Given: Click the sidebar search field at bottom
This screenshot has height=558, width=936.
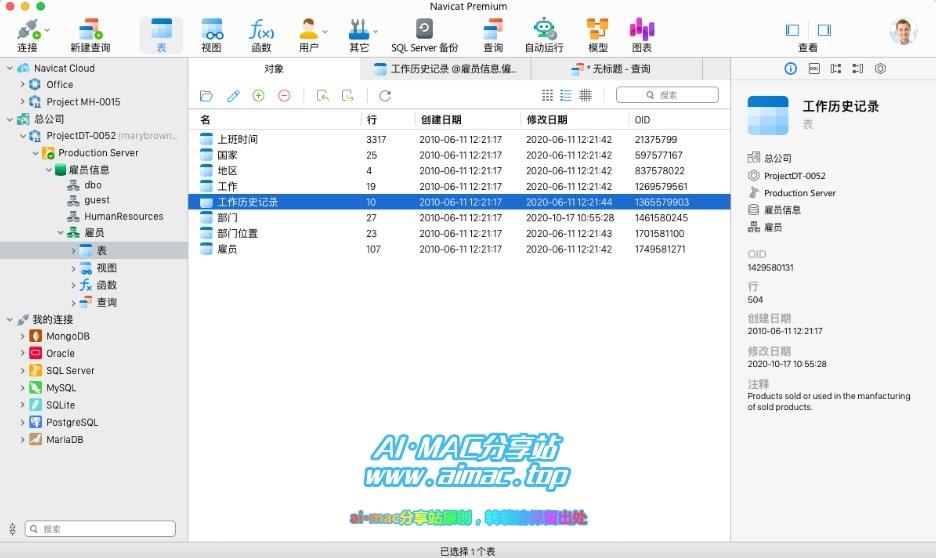Looking at the screenshot, I should point(100,529).
